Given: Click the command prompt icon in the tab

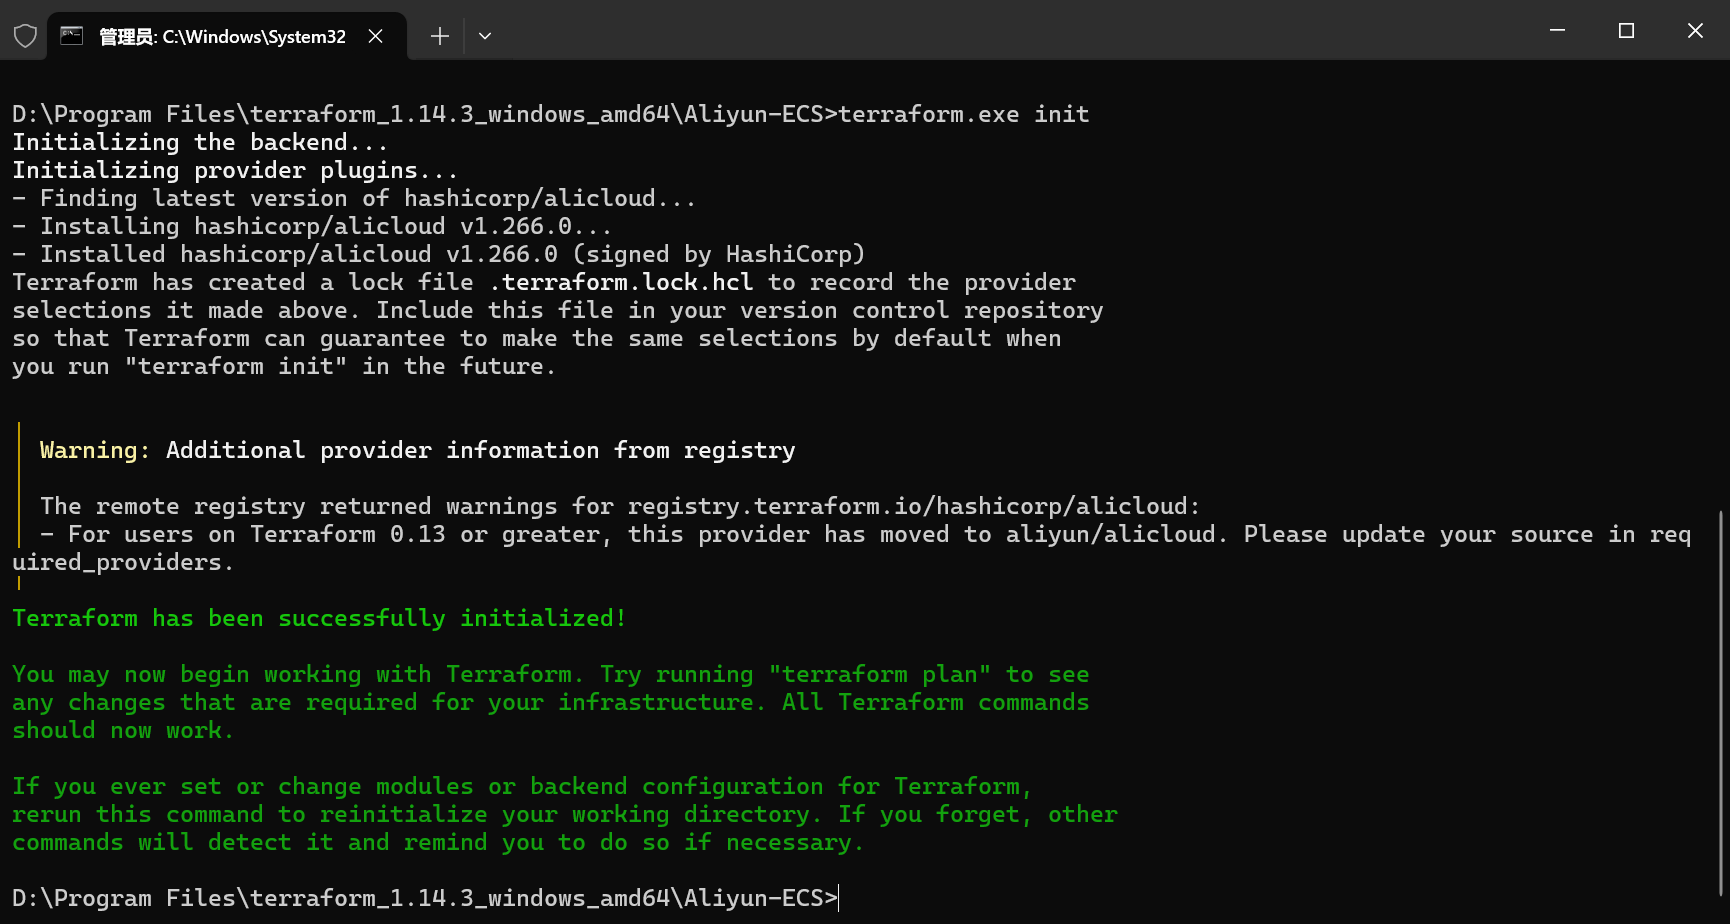Looking at the screenshot, I should tap(72, 36).
